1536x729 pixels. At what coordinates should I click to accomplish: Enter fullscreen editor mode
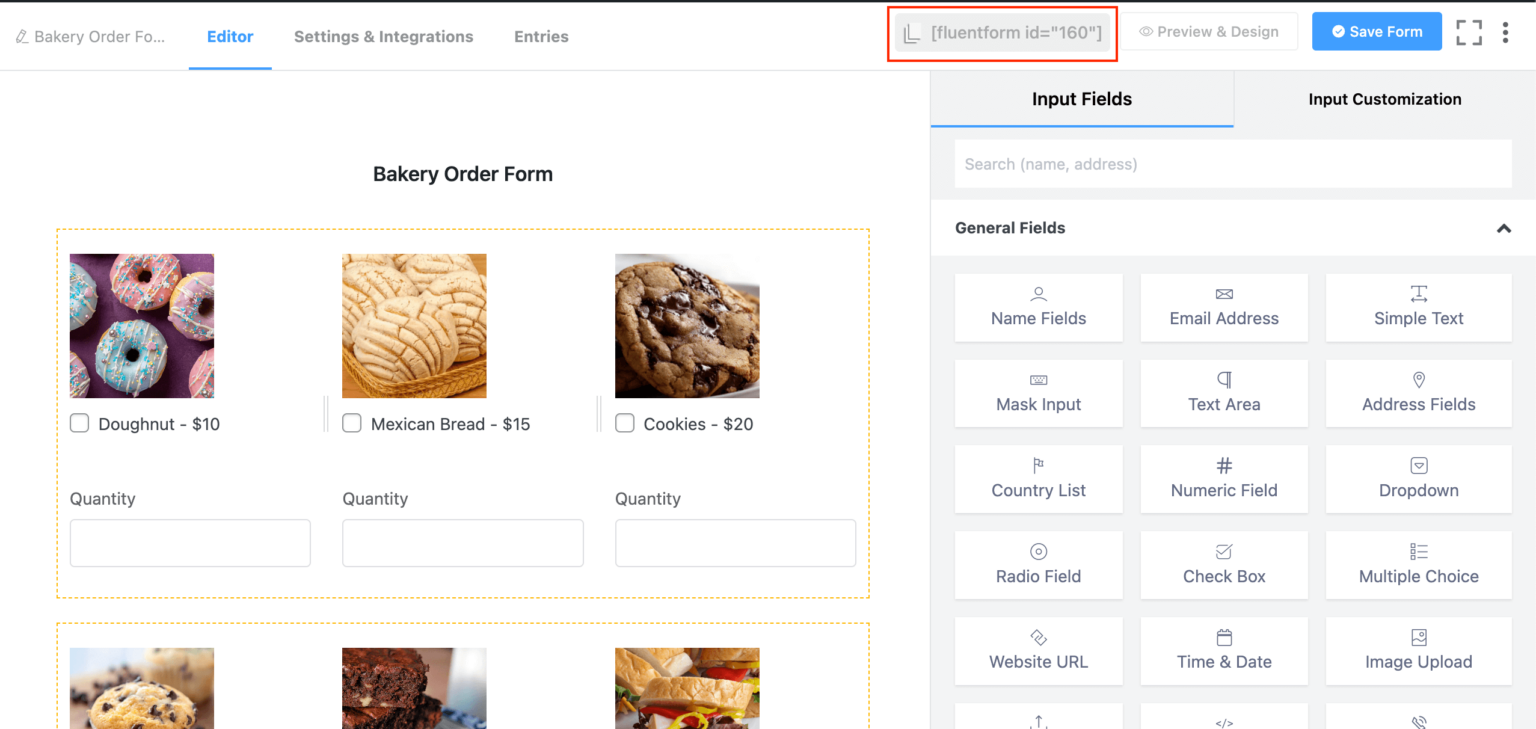(x=1469, y=31)
